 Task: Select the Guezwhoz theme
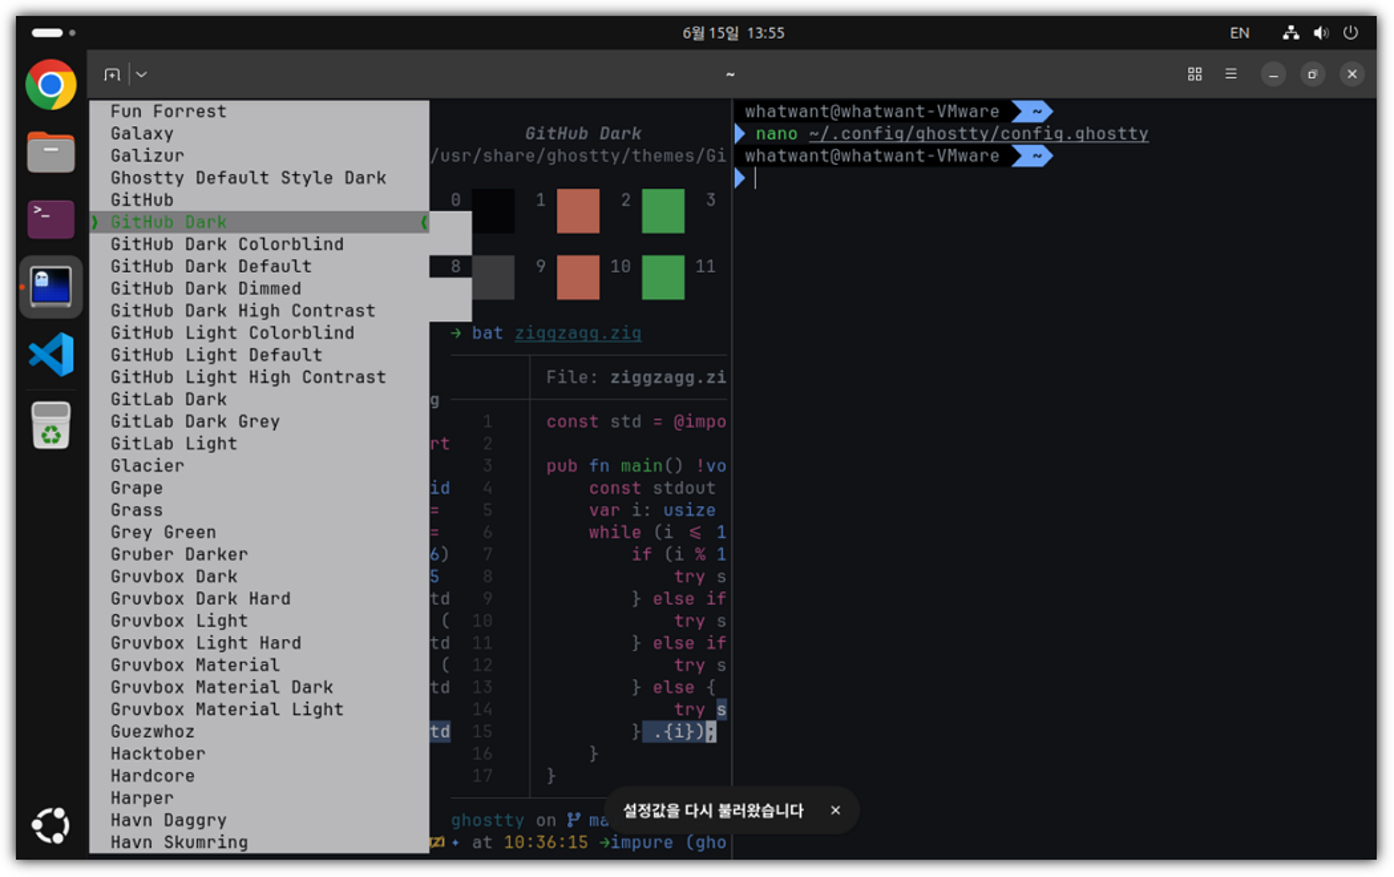(259, 731)
